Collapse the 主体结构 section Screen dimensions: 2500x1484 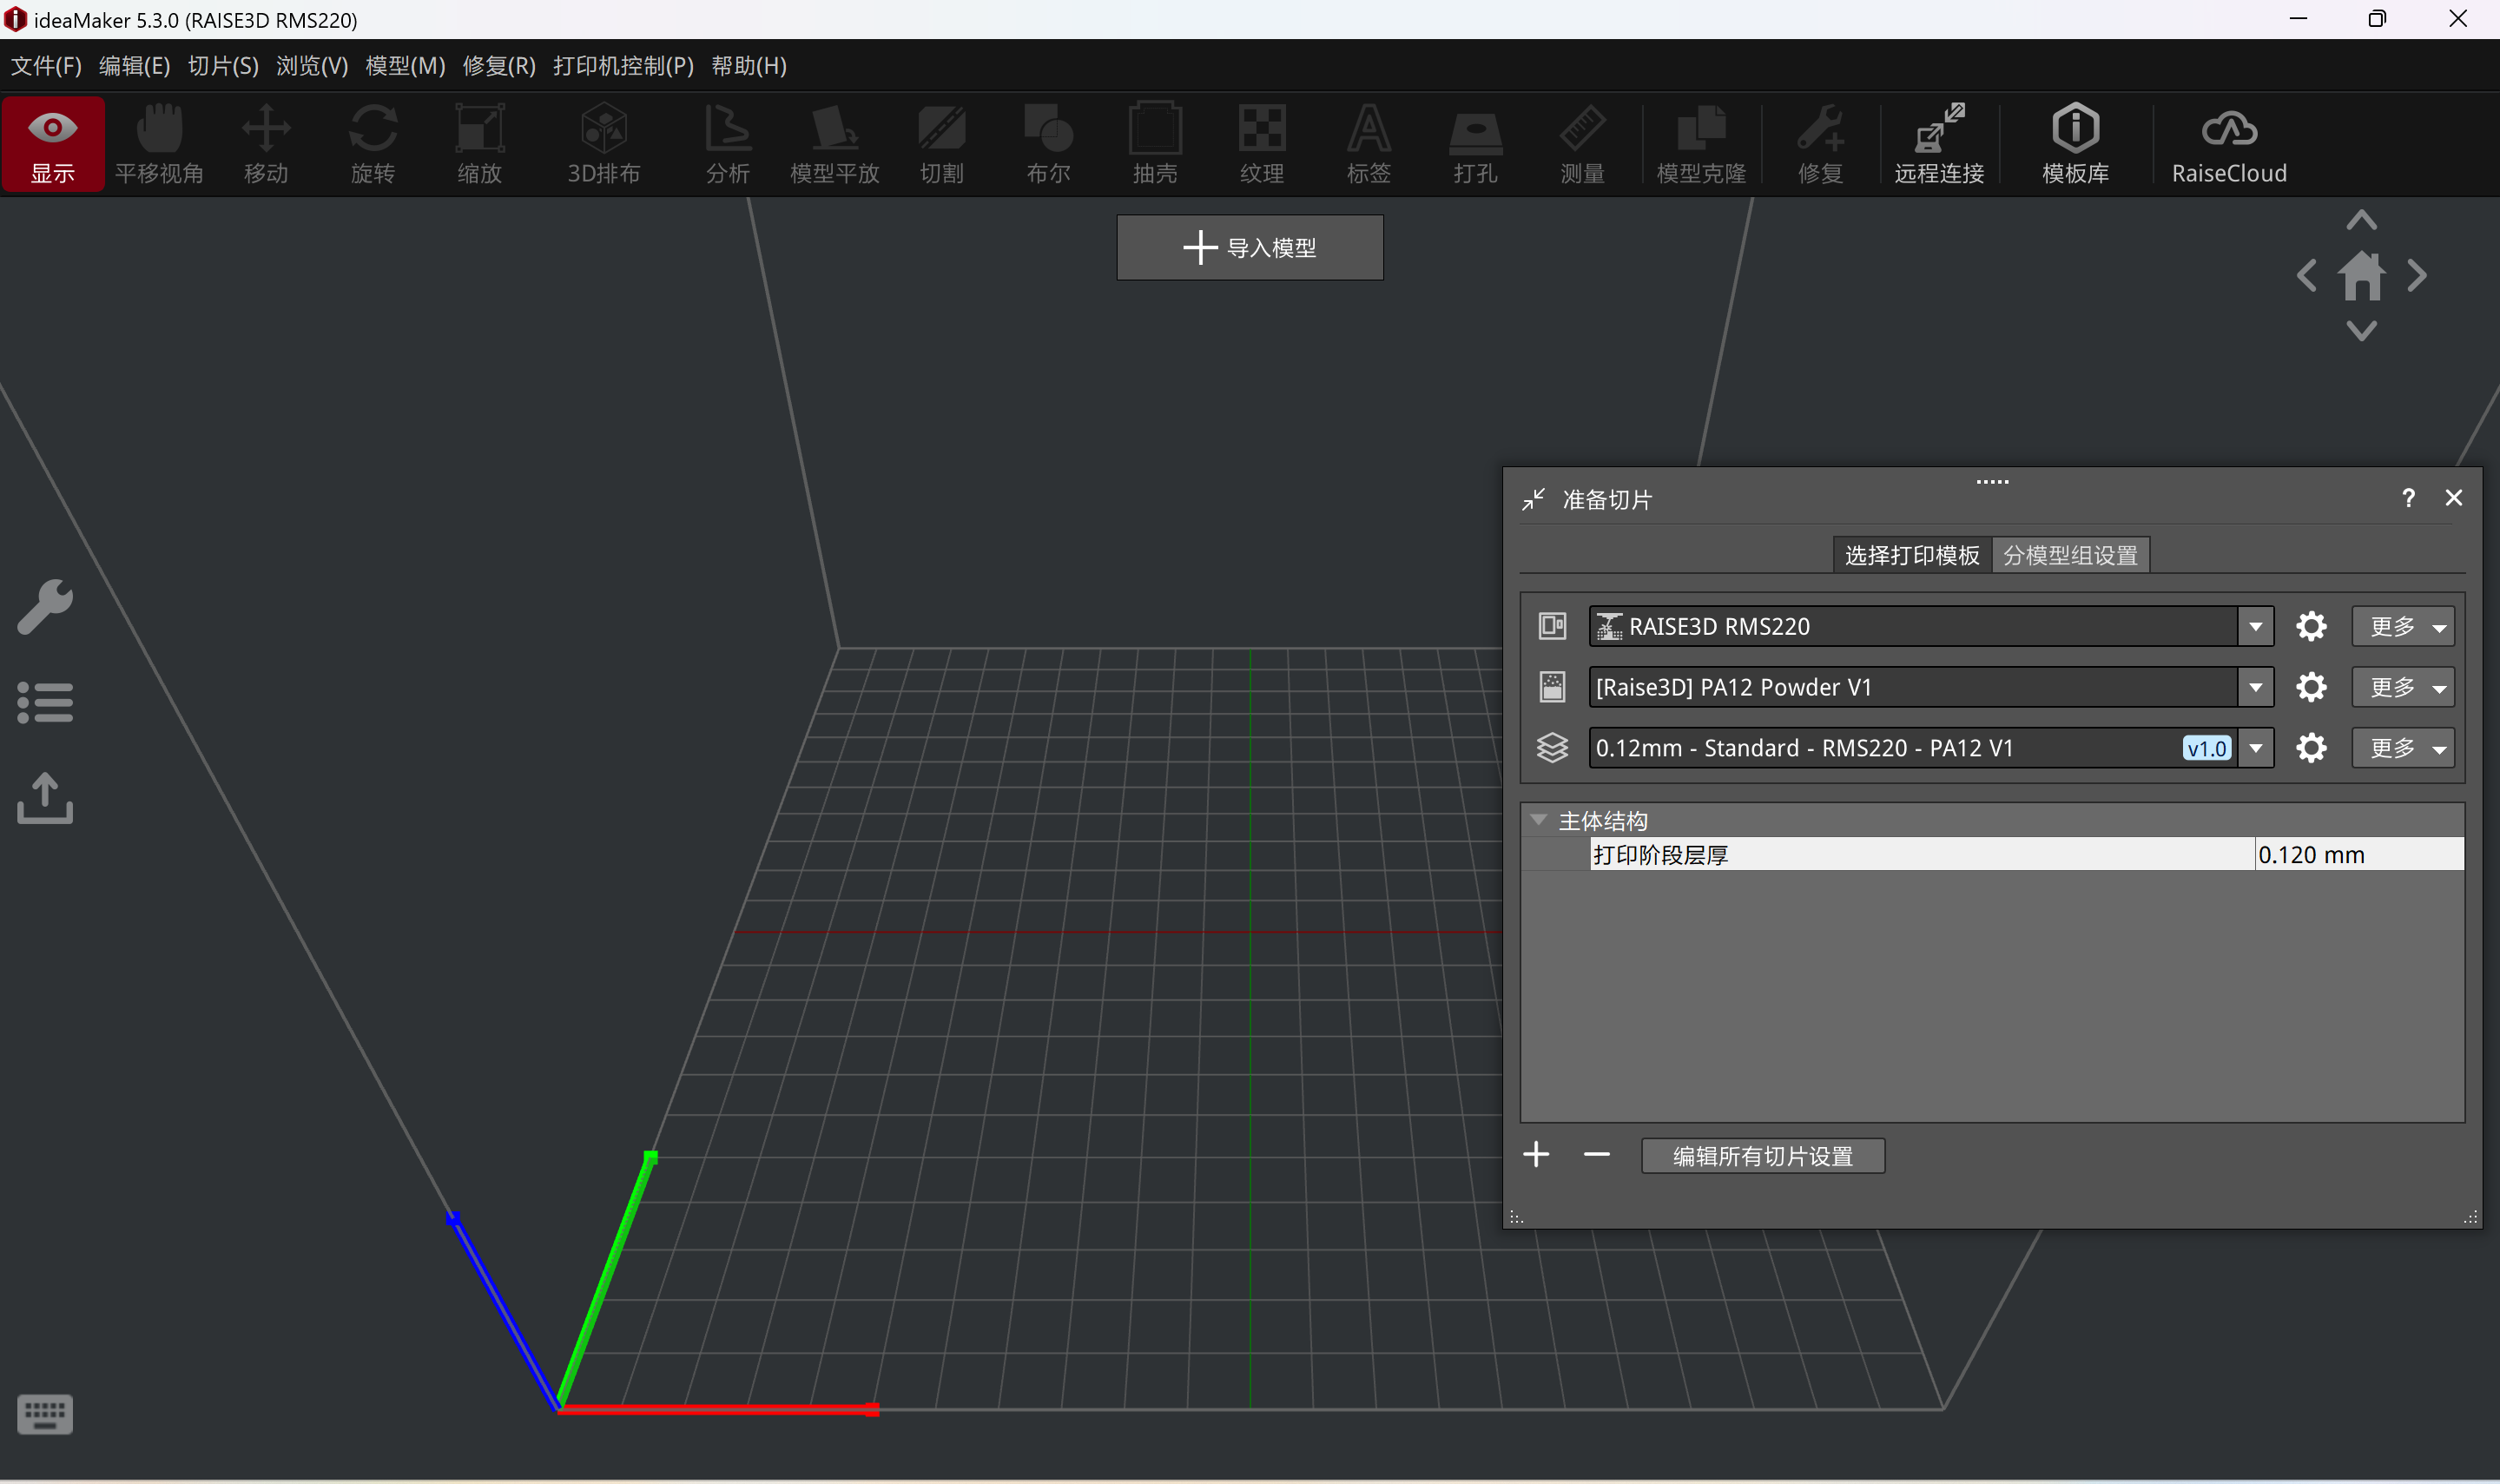pos(1539,820)
